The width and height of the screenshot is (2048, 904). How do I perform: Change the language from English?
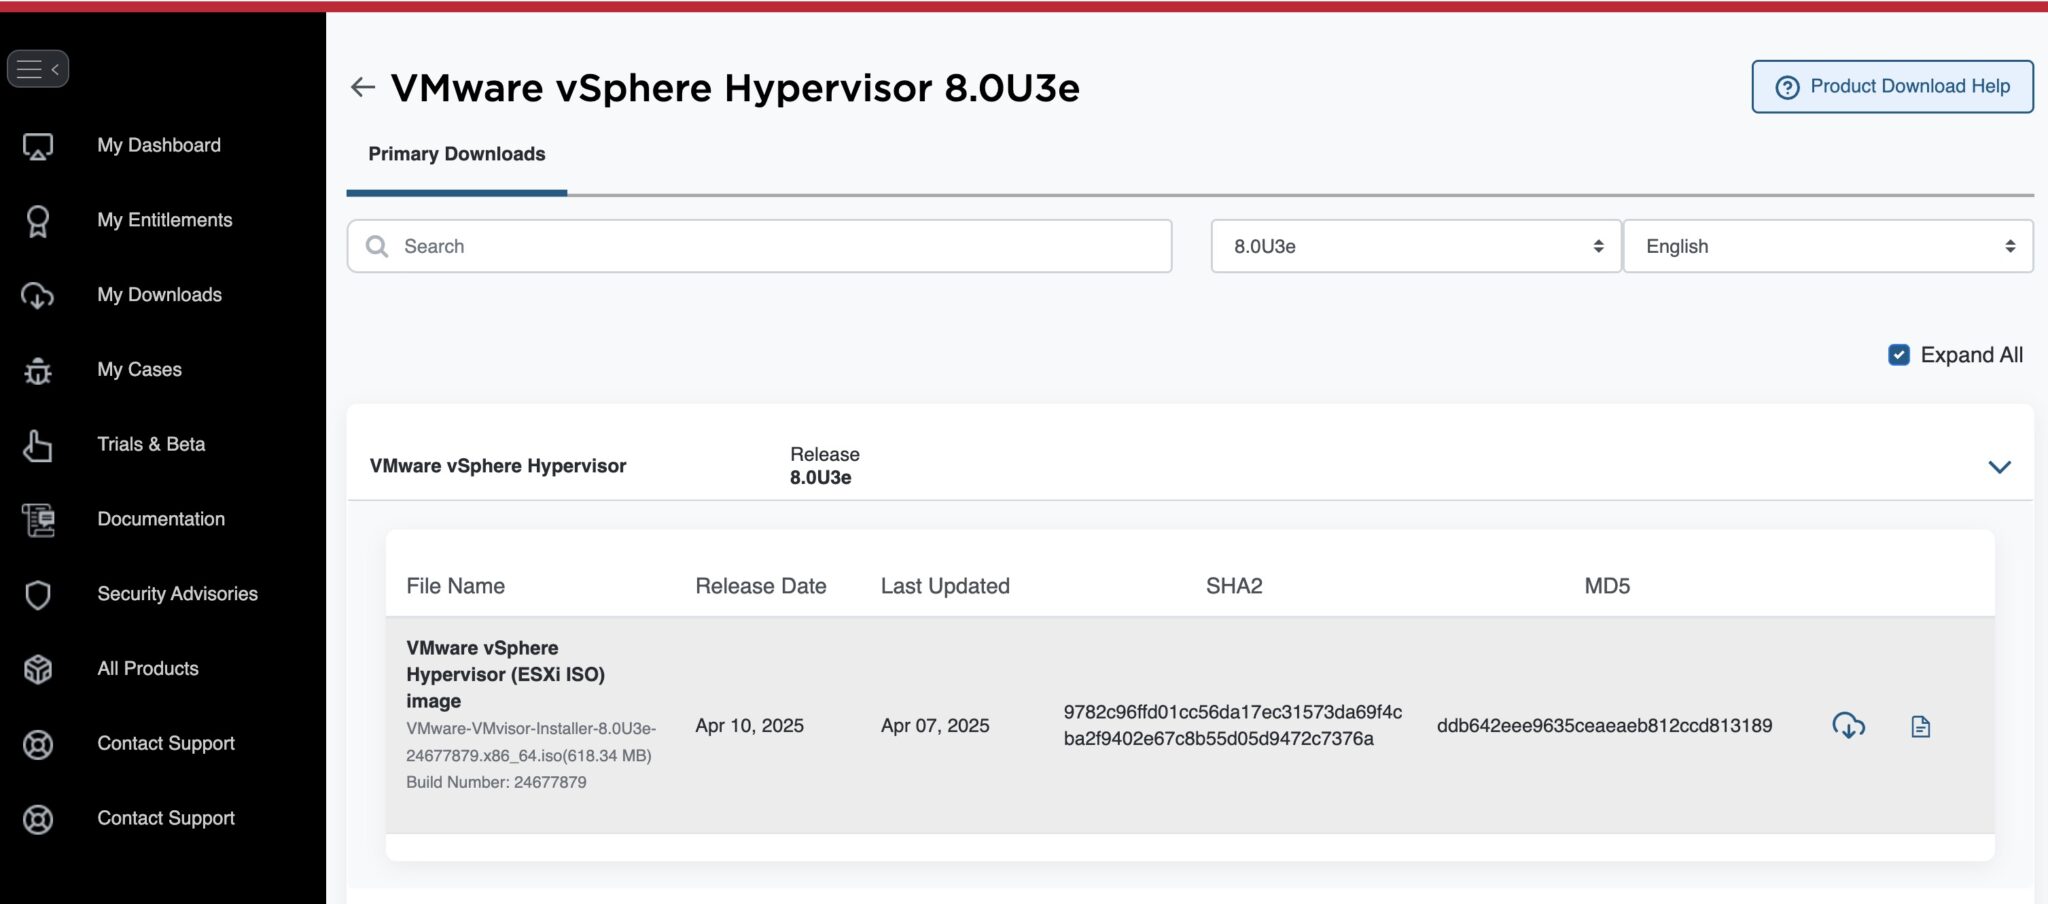coord(1828,246)
